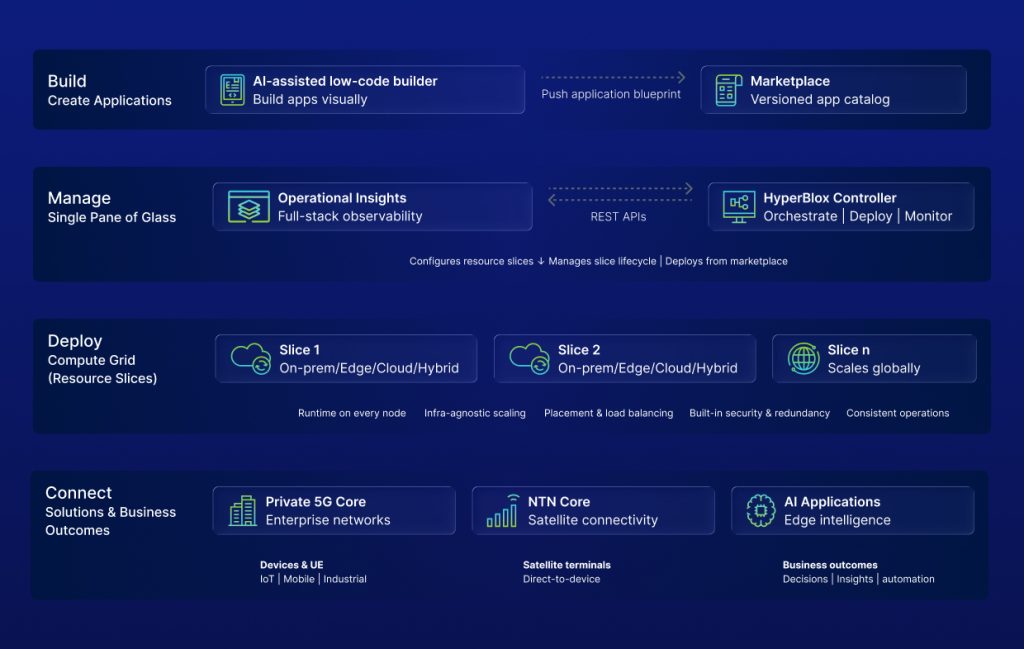
Task: Open the AI-assisted low-code builder card
Action: click(x=365, y=89)
